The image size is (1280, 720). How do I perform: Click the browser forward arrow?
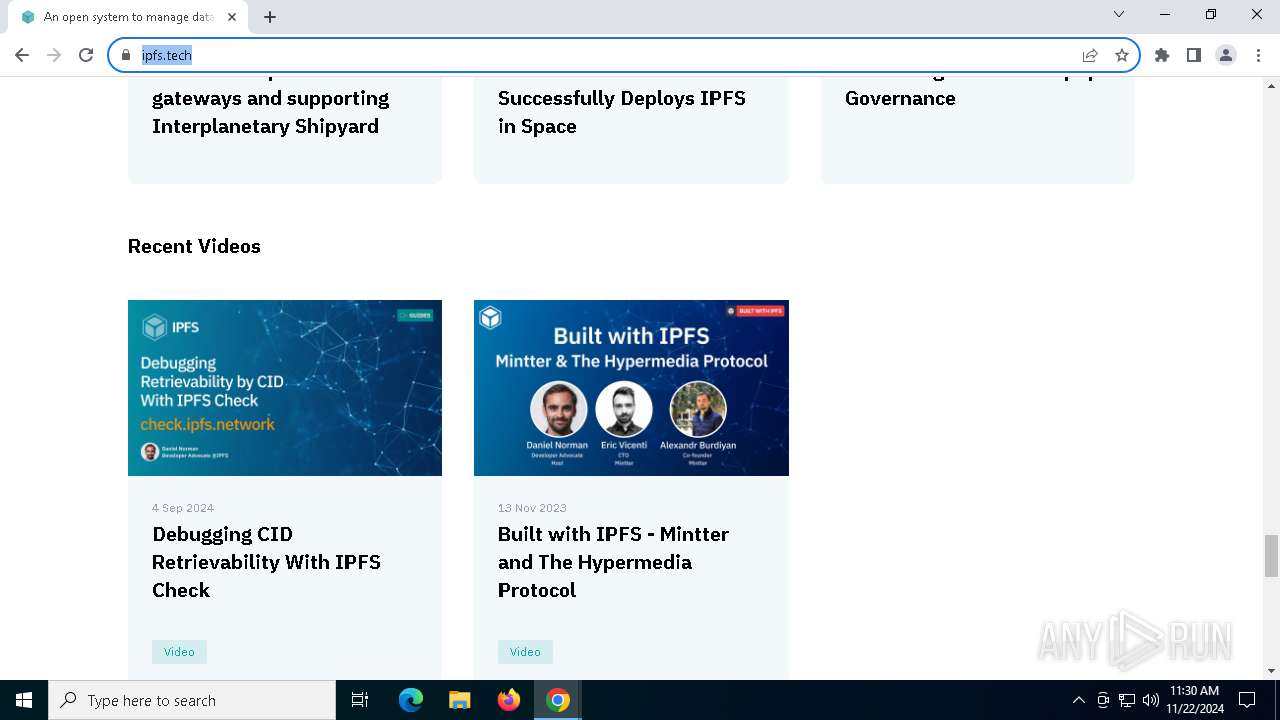pos(54,55)
